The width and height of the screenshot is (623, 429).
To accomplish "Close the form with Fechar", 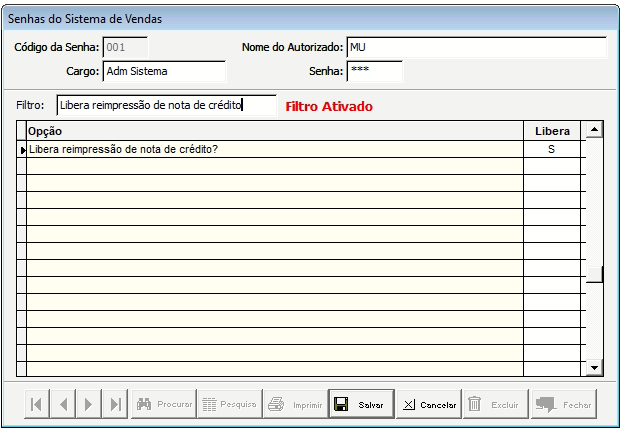I will 564,404.
